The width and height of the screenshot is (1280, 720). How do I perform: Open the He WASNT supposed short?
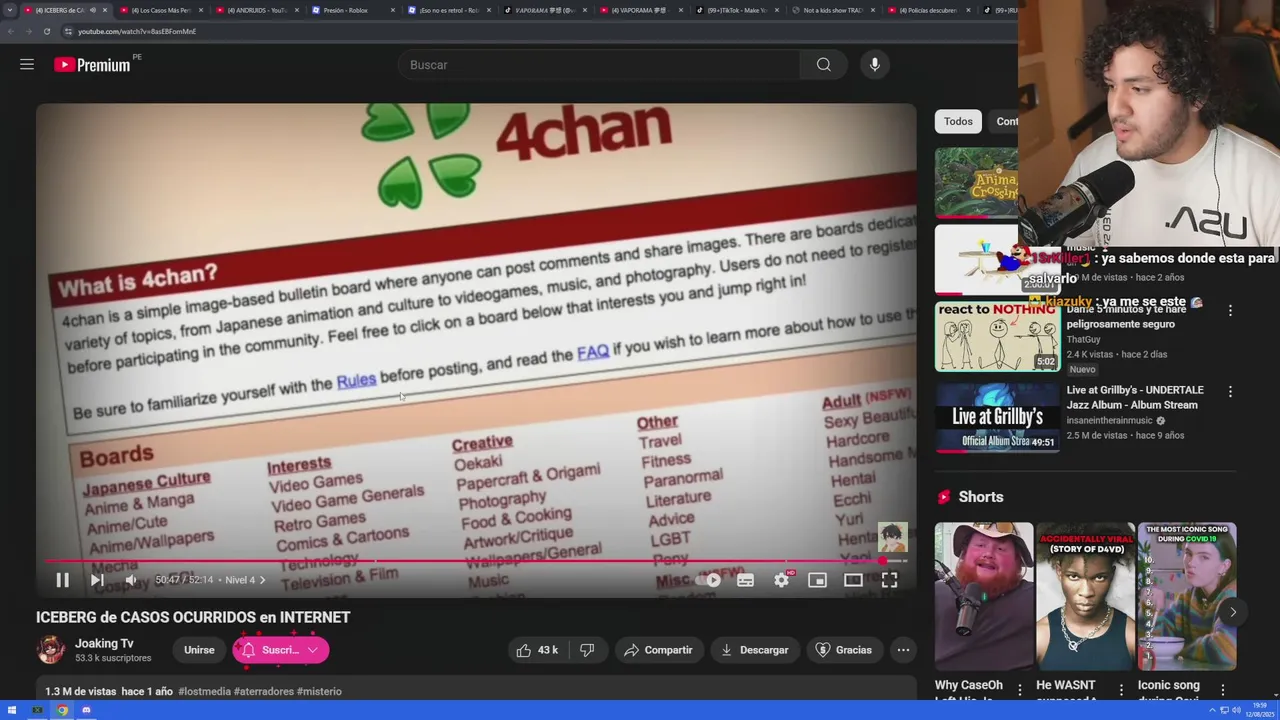tap(1085, 596)
